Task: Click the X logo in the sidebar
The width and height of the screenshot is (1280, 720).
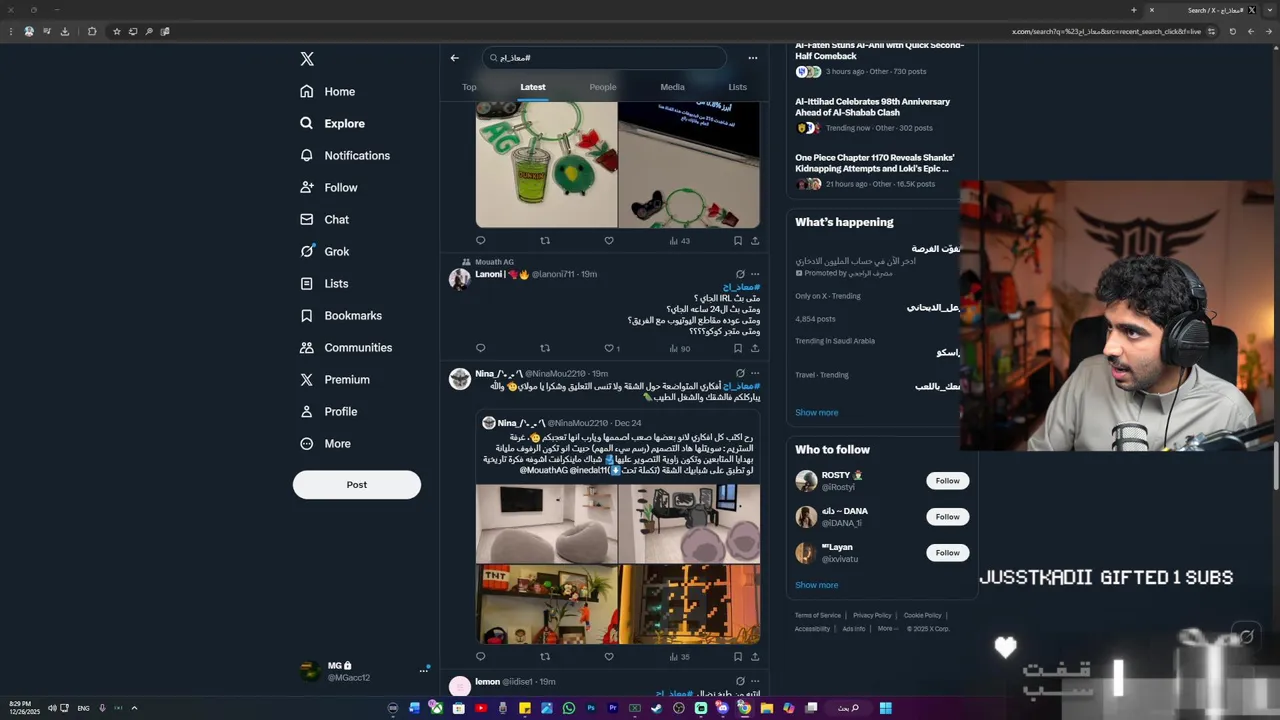Action: click(x=307, y=59)
